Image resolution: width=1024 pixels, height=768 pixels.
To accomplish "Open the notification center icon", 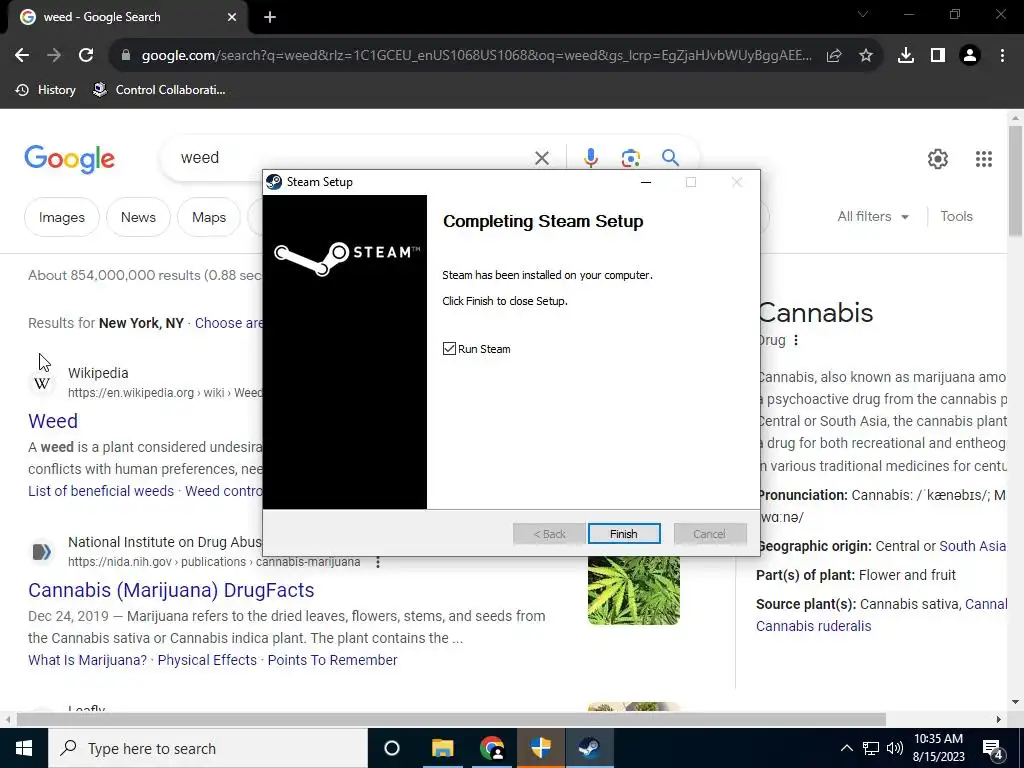I will pyautogui.click(x=993, y=749).
